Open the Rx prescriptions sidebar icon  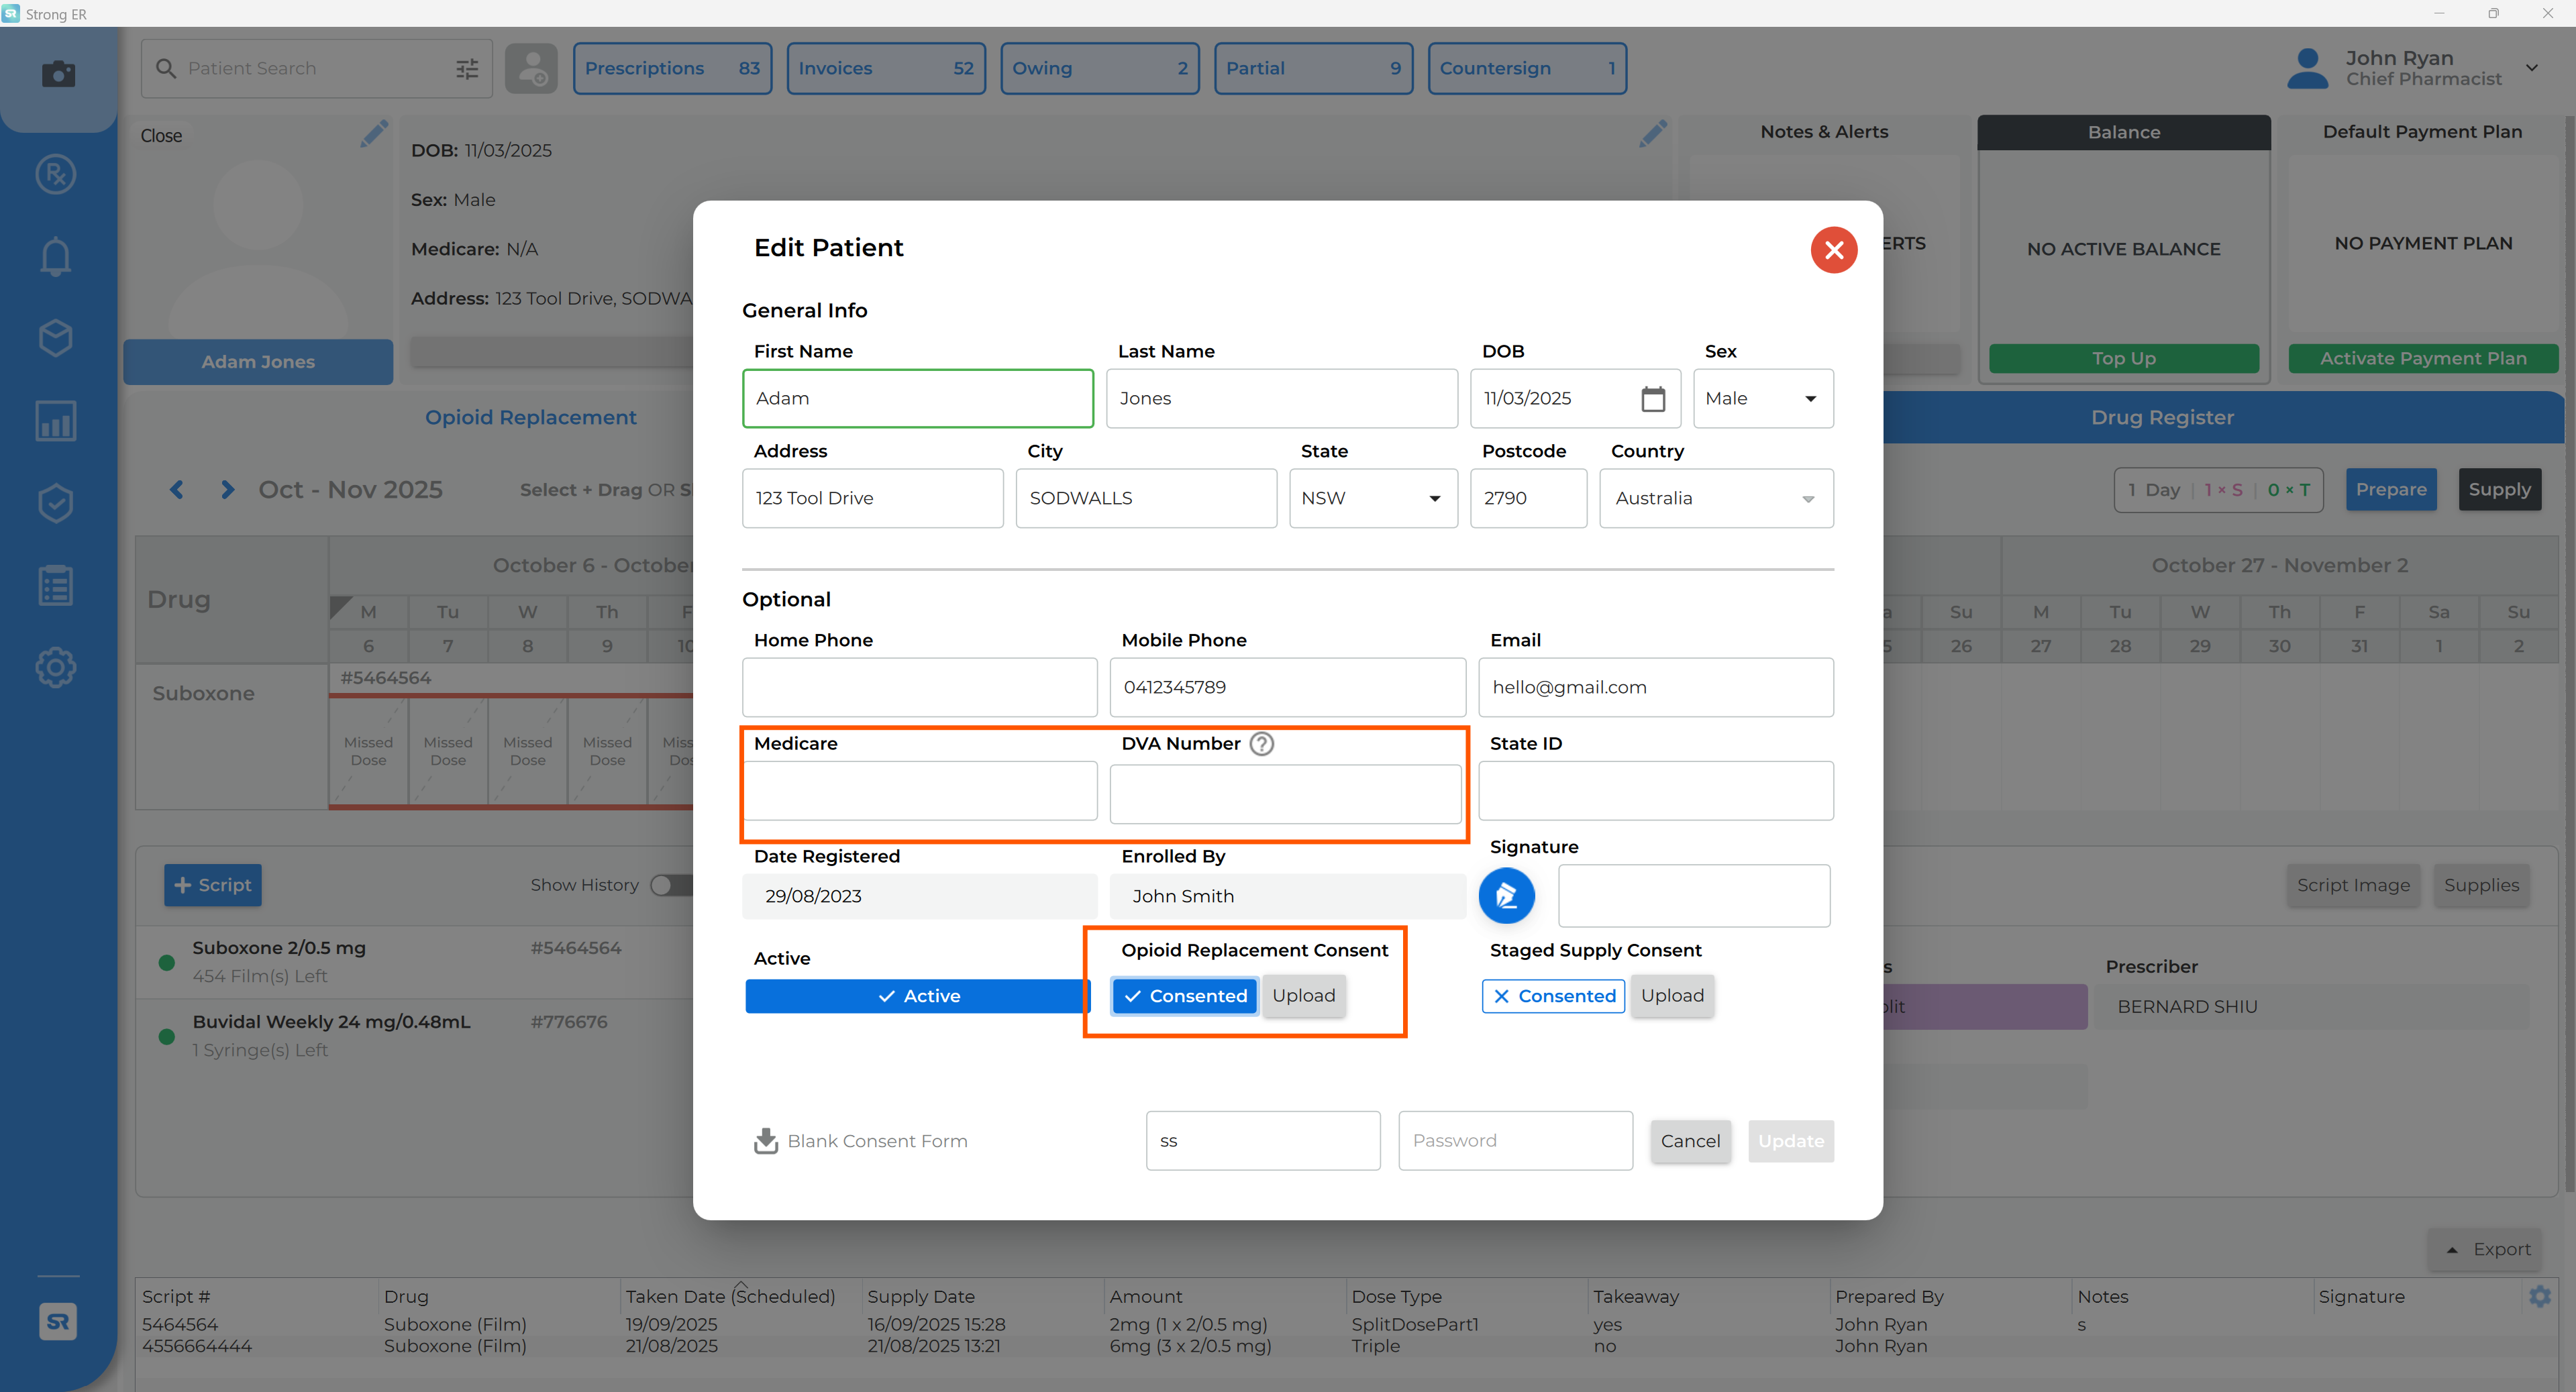[56, 175]
